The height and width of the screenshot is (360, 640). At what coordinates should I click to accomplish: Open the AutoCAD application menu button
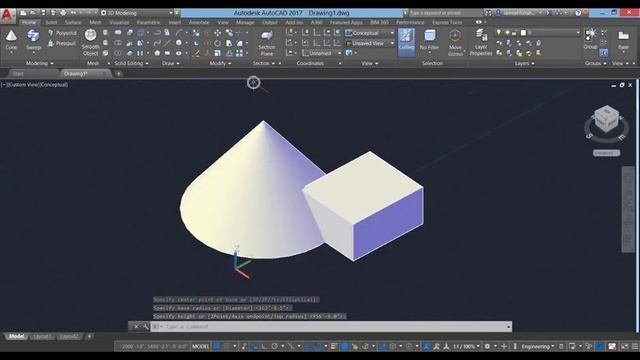[x=7, y=15]
